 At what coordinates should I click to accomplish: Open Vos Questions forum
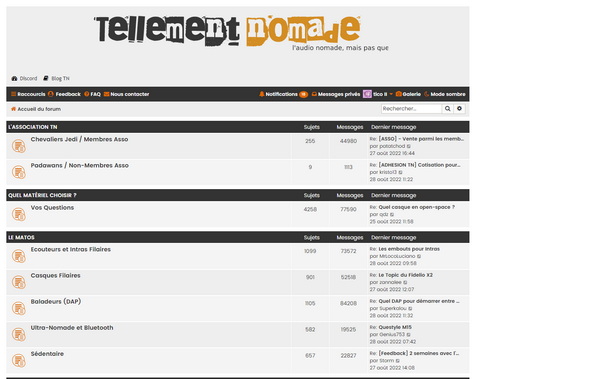pyautogui.click(x=52, y=207)
